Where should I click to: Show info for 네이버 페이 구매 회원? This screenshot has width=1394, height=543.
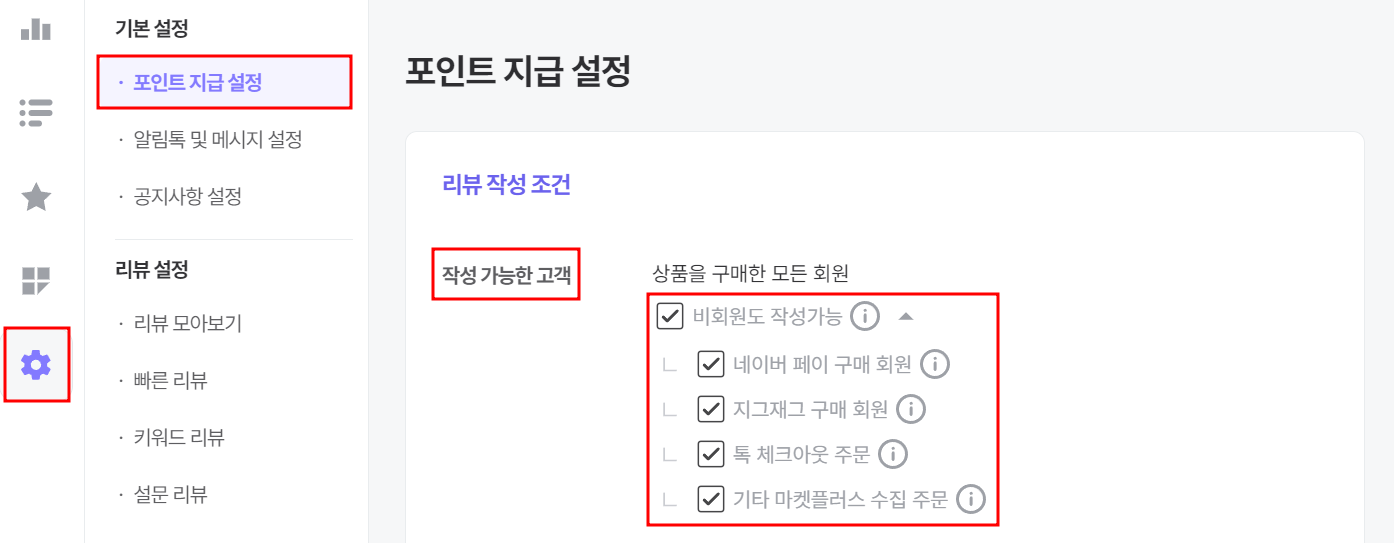pyautogui.click(x=934, y=364)
